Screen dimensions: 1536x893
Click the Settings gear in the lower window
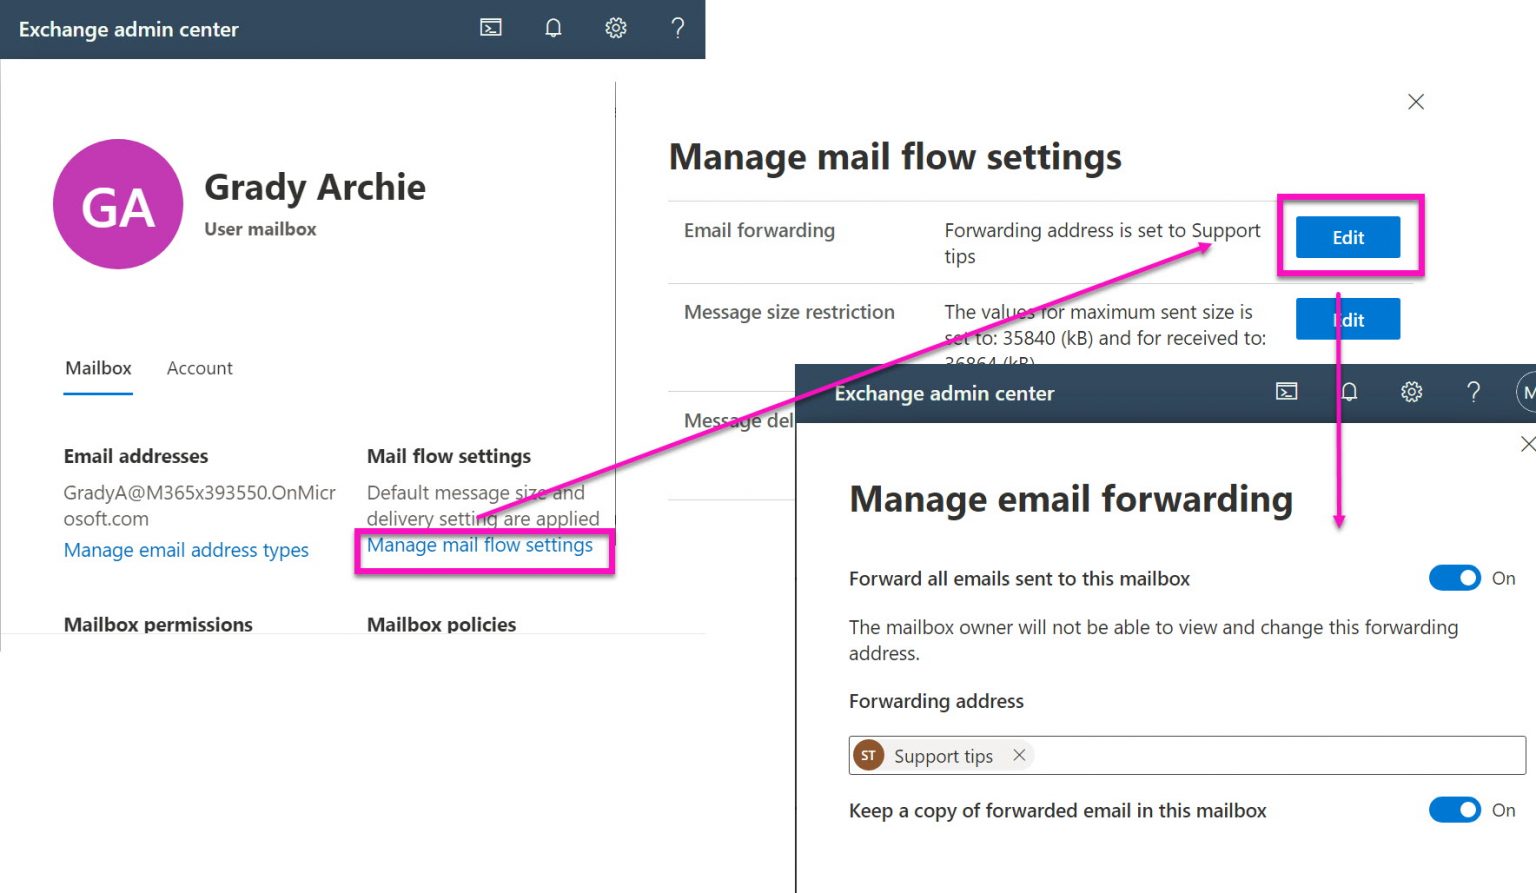tap(1411, 392)
